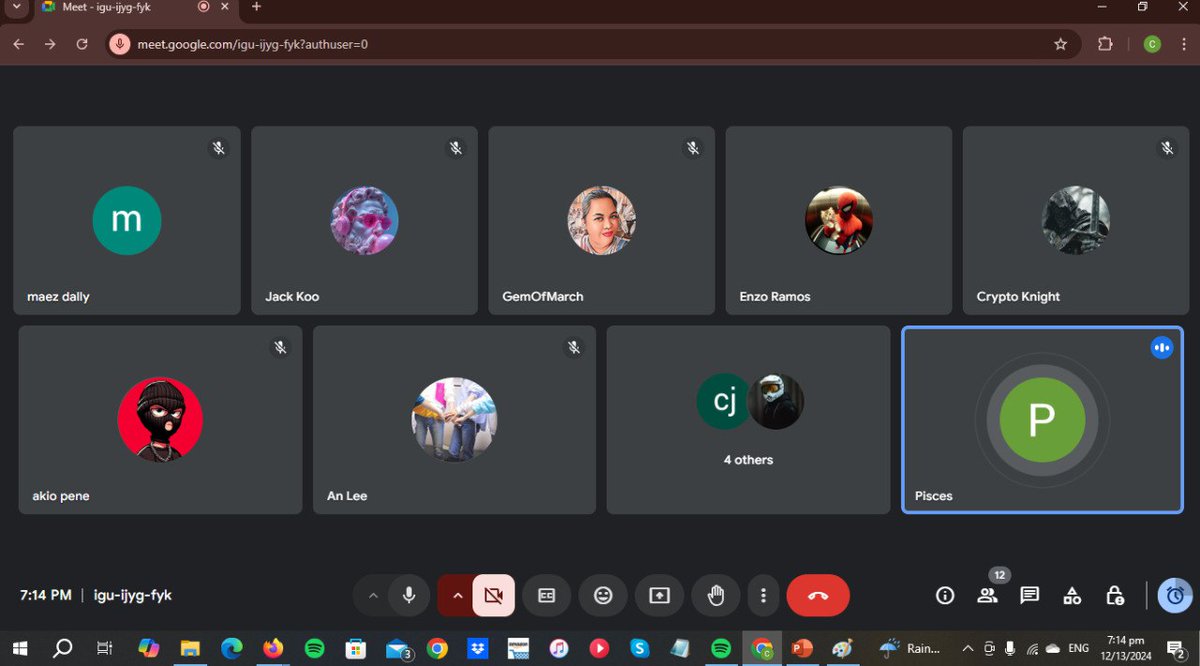Viewport: 1200px width, 666px height.
Task: Open chat with everyone
Action: [x=1030, y=595]
